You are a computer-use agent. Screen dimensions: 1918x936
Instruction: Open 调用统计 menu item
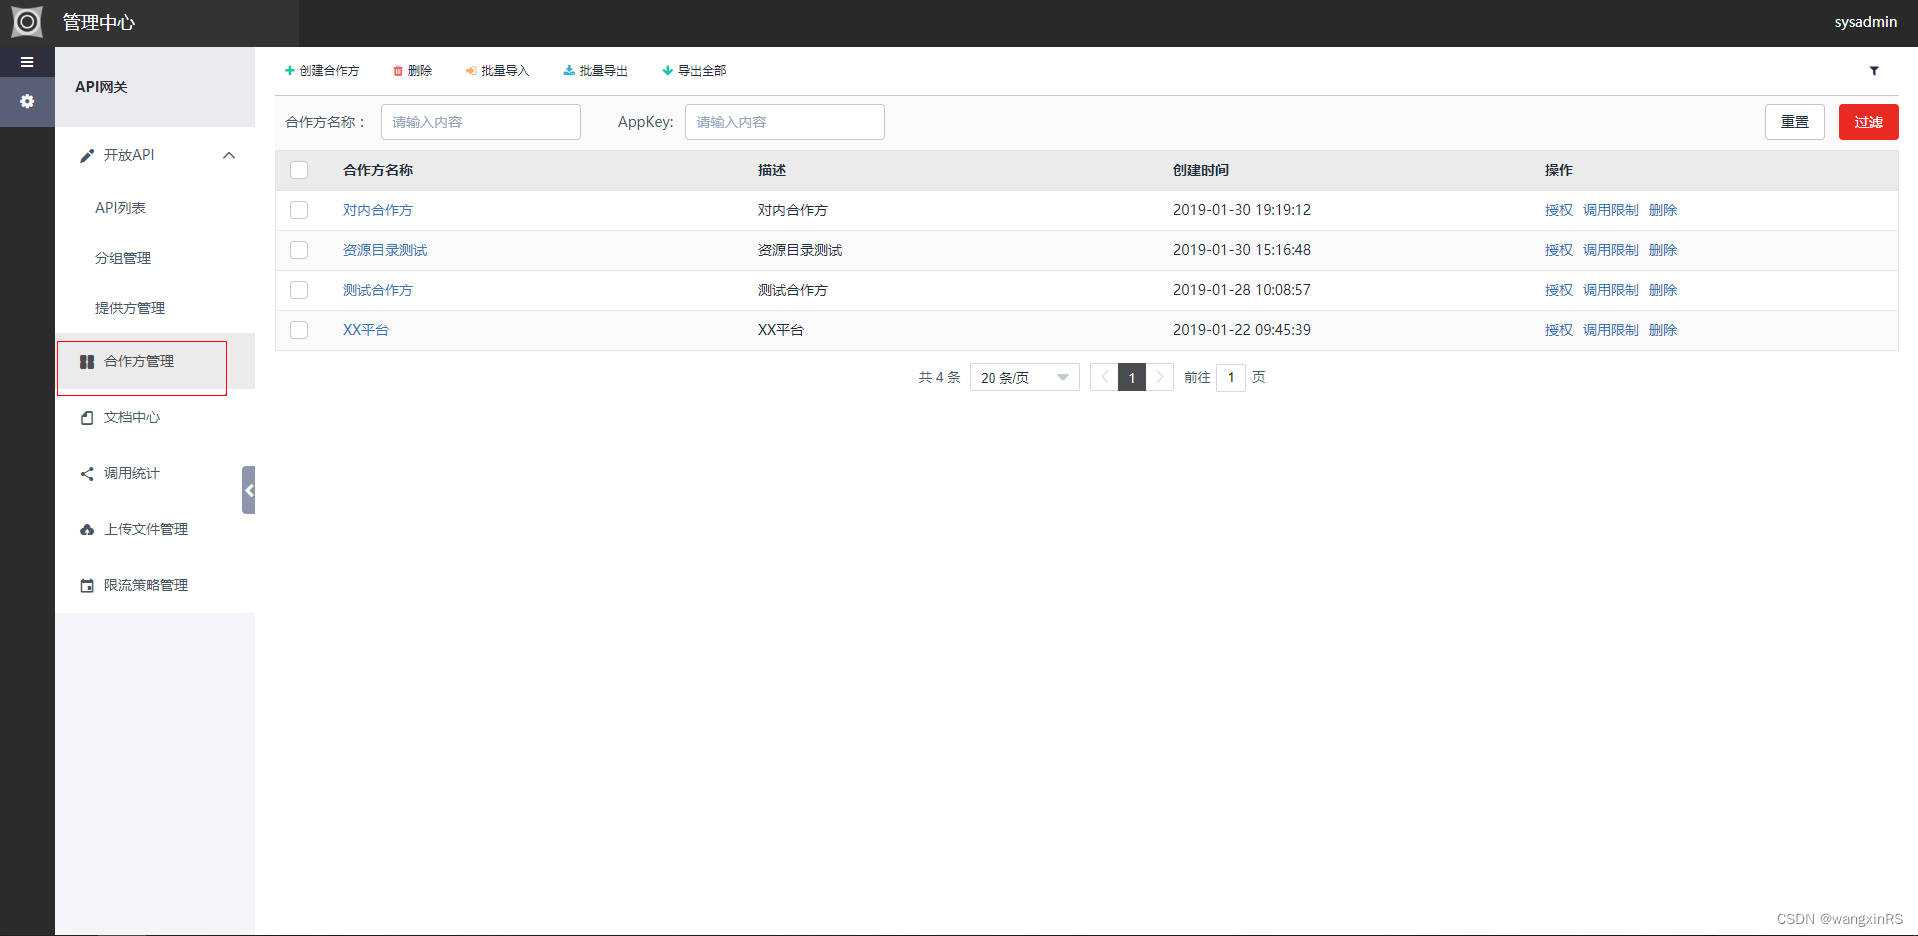coord(155,474)
